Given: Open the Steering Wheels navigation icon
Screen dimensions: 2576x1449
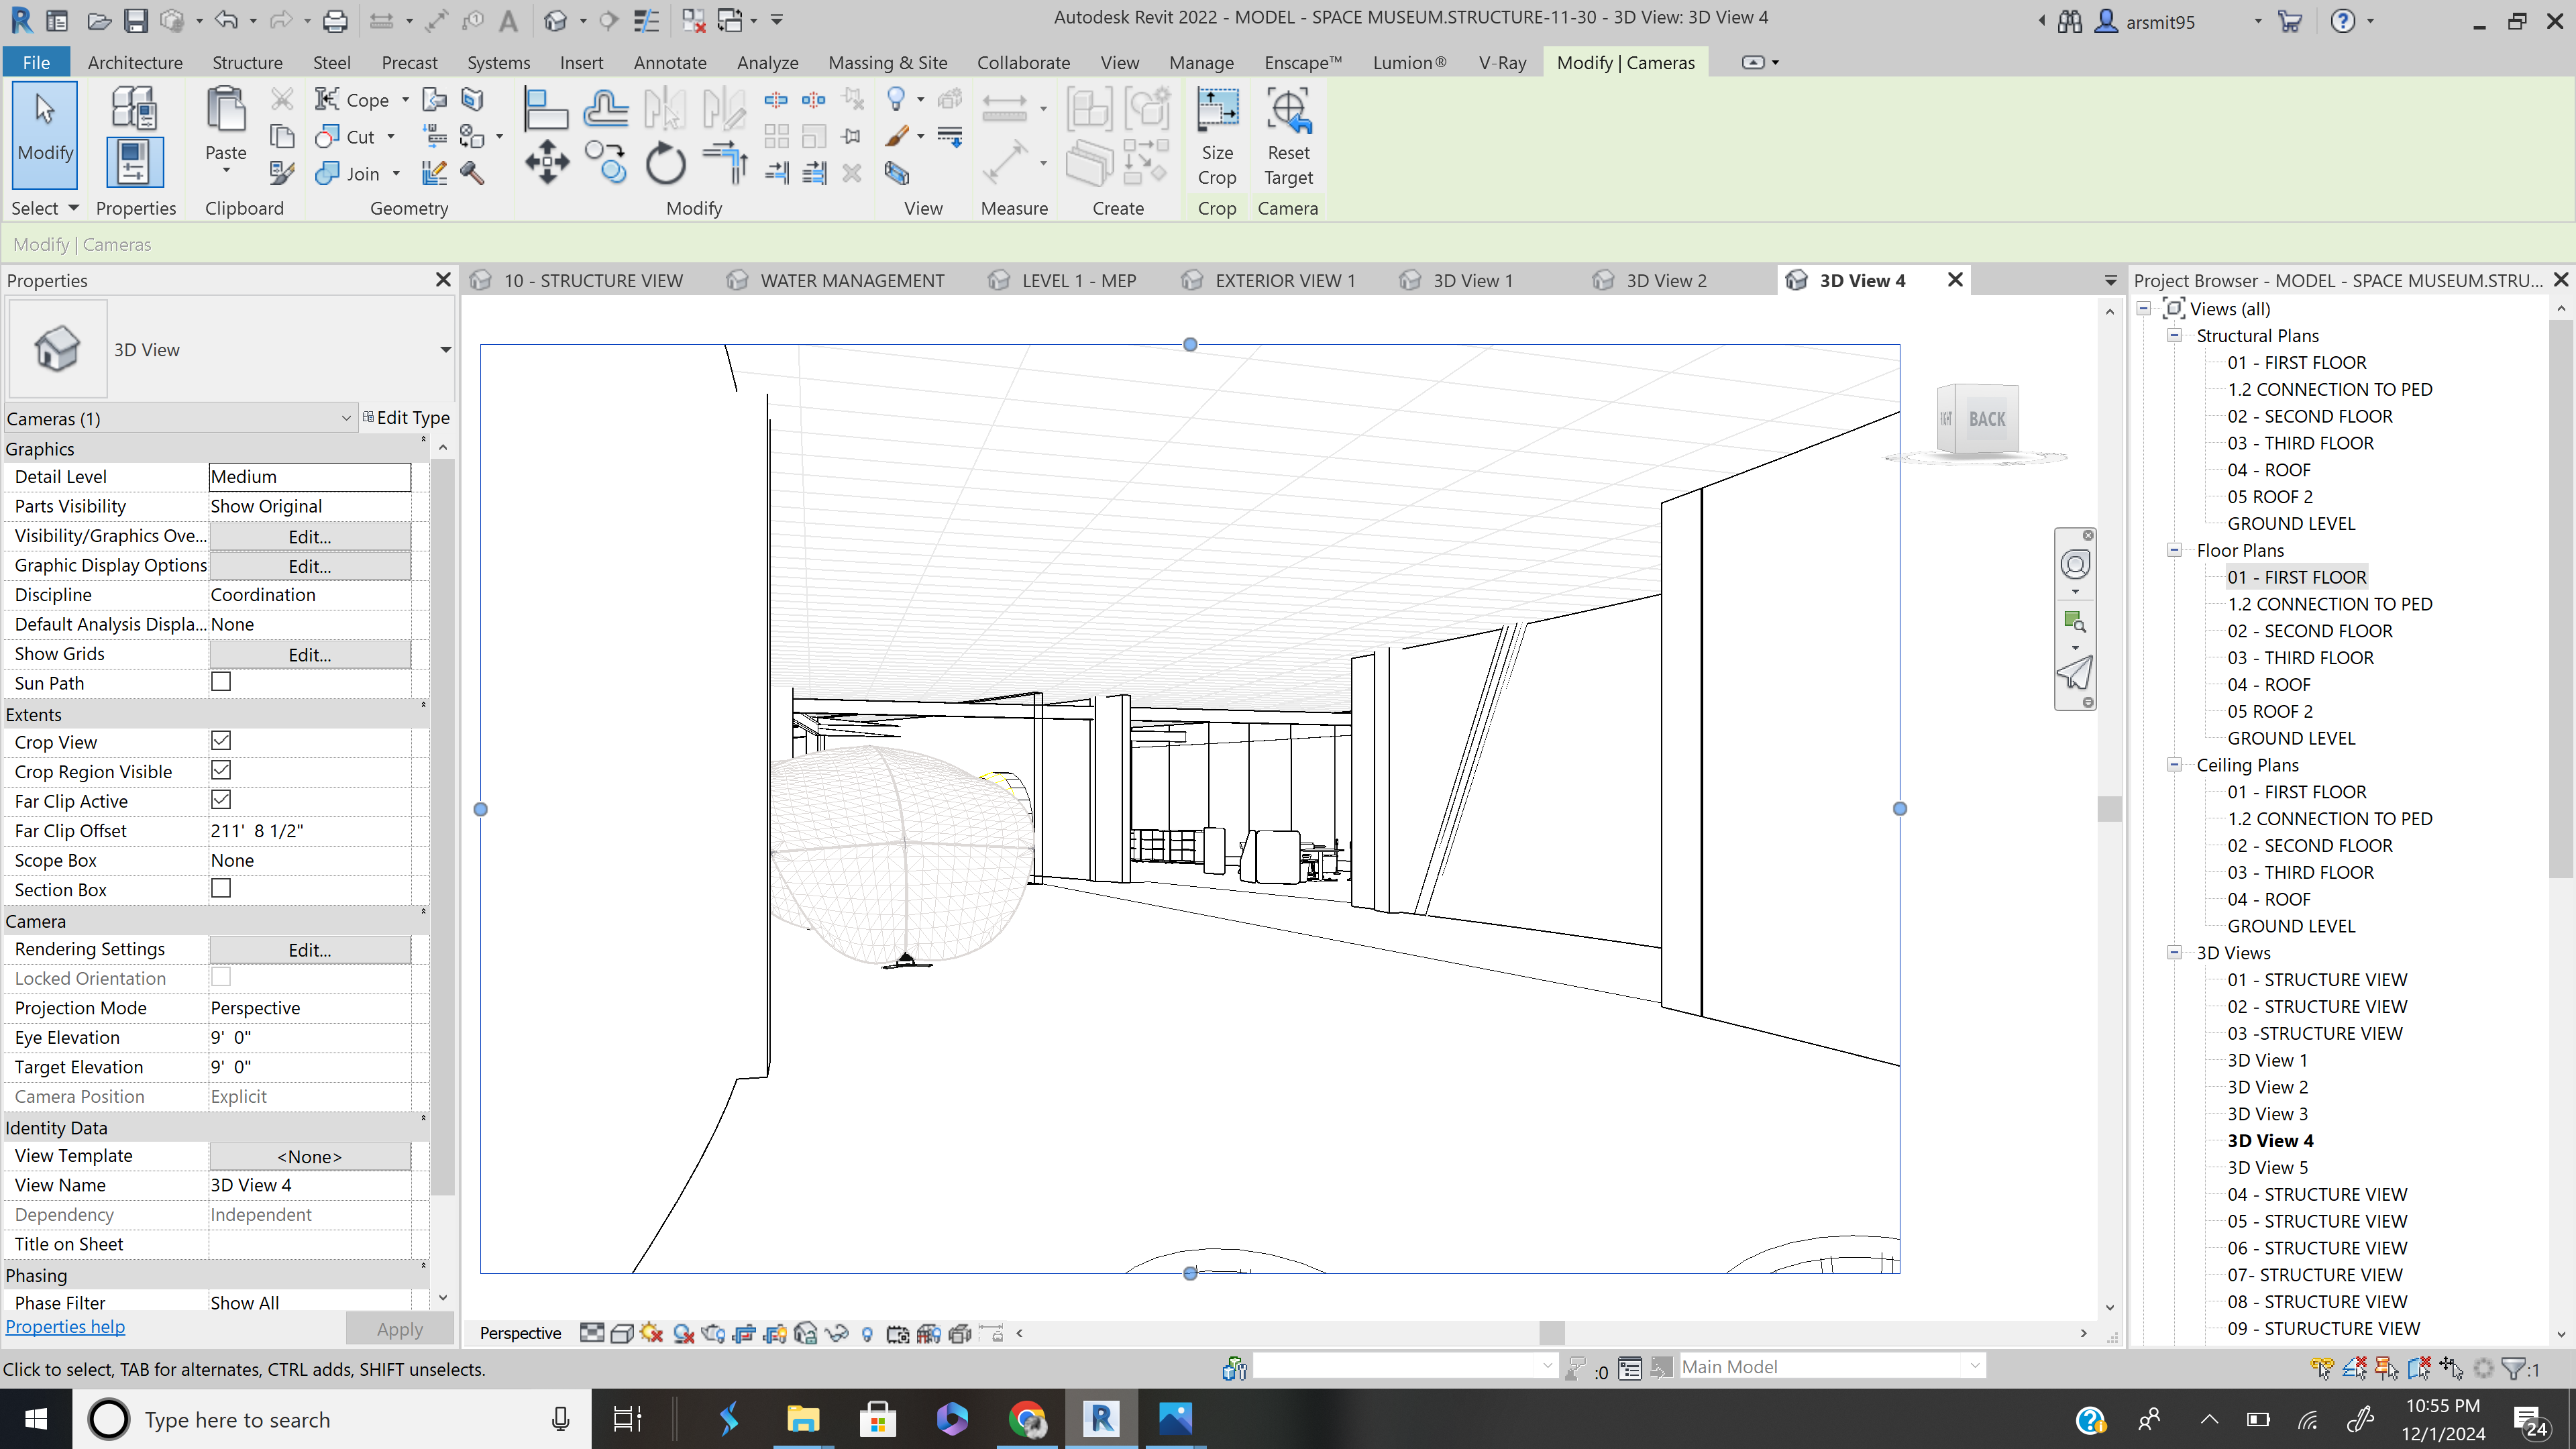Looking at the screenshot, I should 2075,564.
